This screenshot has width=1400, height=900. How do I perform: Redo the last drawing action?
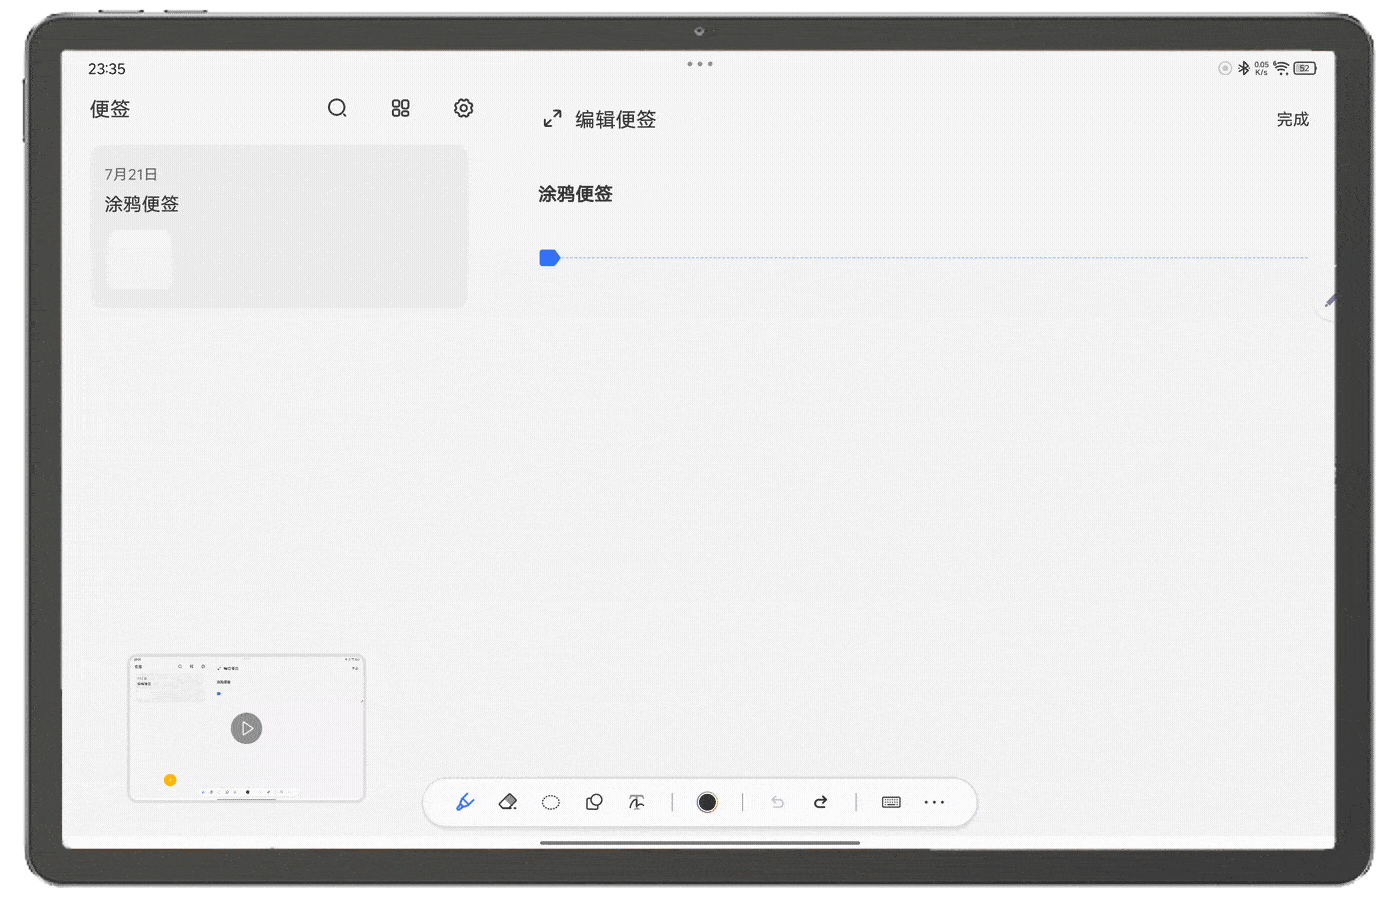821,802
